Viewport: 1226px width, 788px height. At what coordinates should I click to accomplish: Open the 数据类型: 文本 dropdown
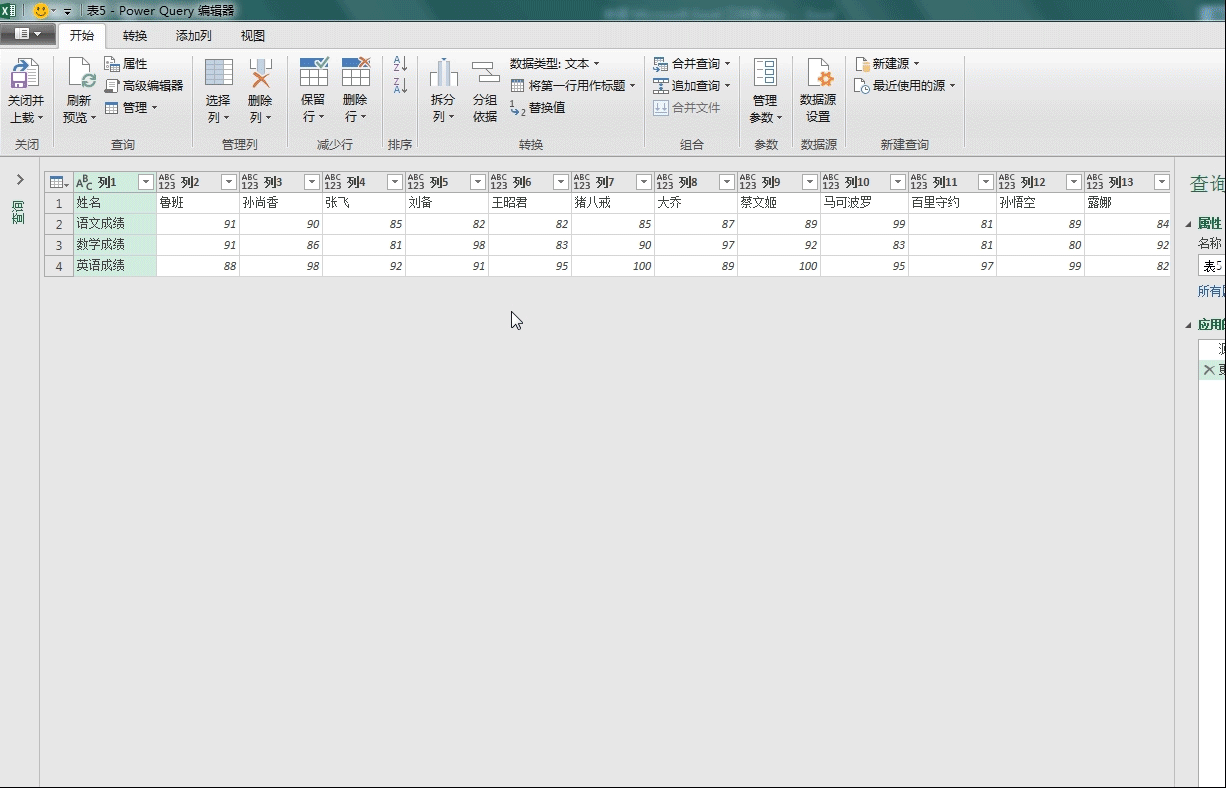click(555, 64)
